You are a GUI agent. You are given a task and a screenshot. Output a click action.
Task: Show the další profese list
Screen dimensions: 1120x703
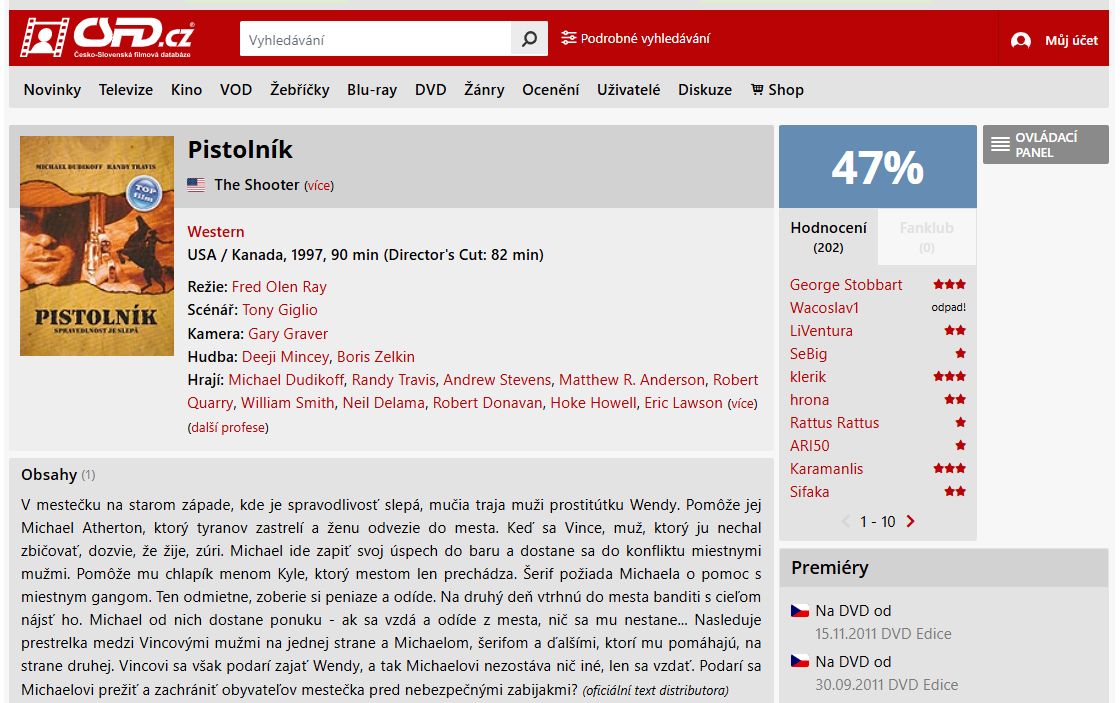[228, 428]
